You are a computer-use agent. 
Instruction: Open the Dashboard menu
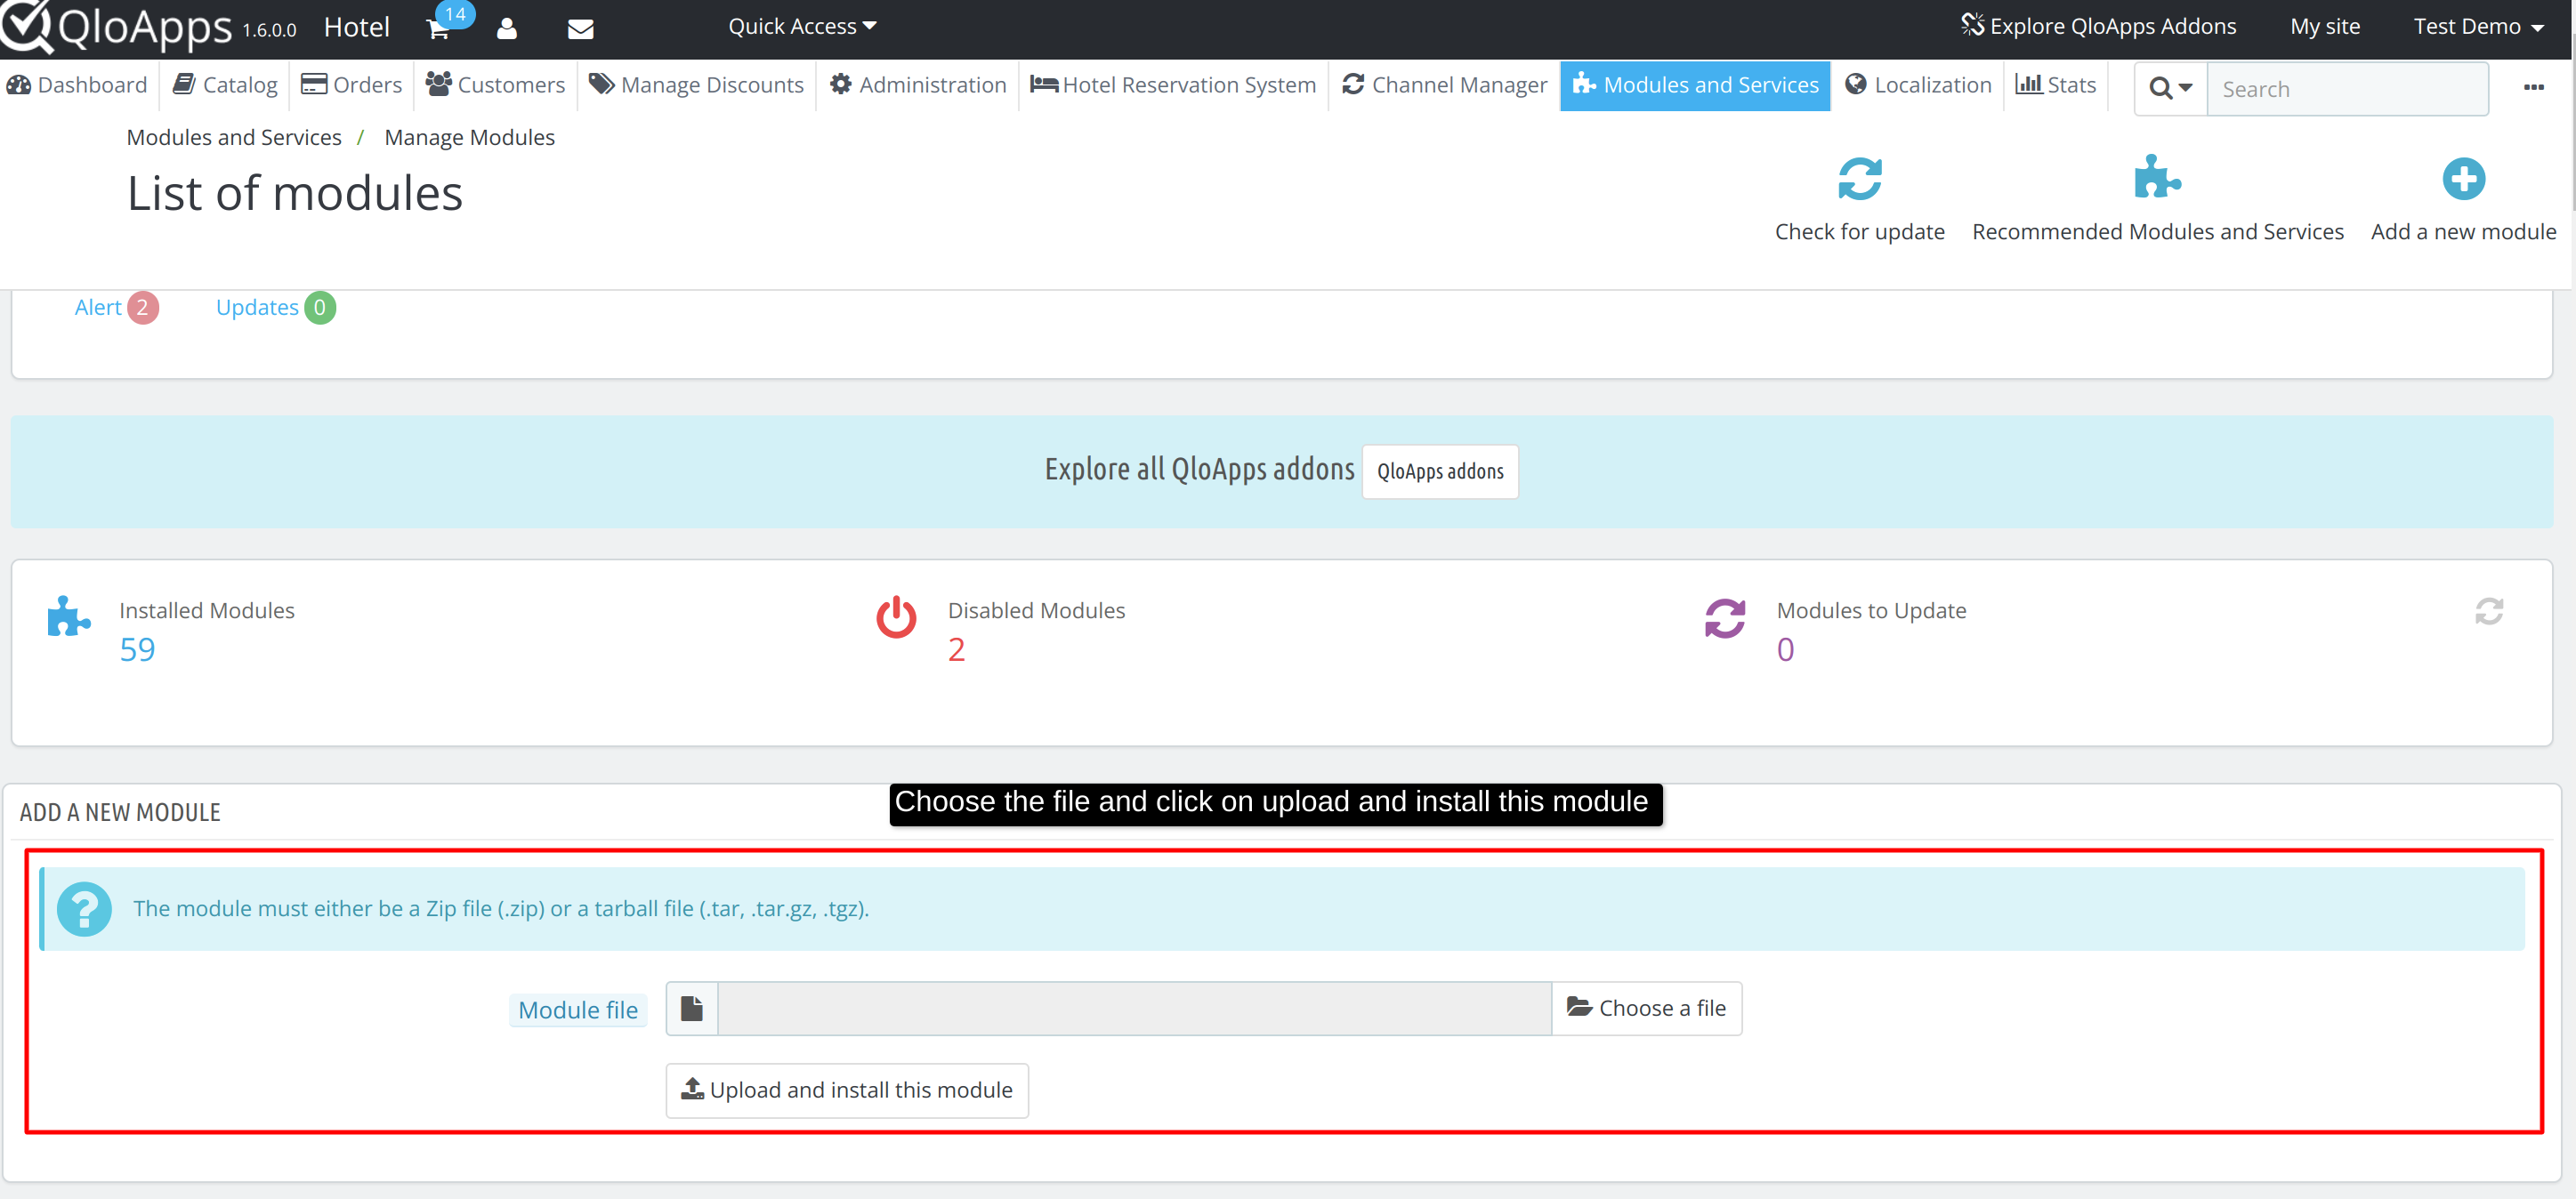pos(77,85)
